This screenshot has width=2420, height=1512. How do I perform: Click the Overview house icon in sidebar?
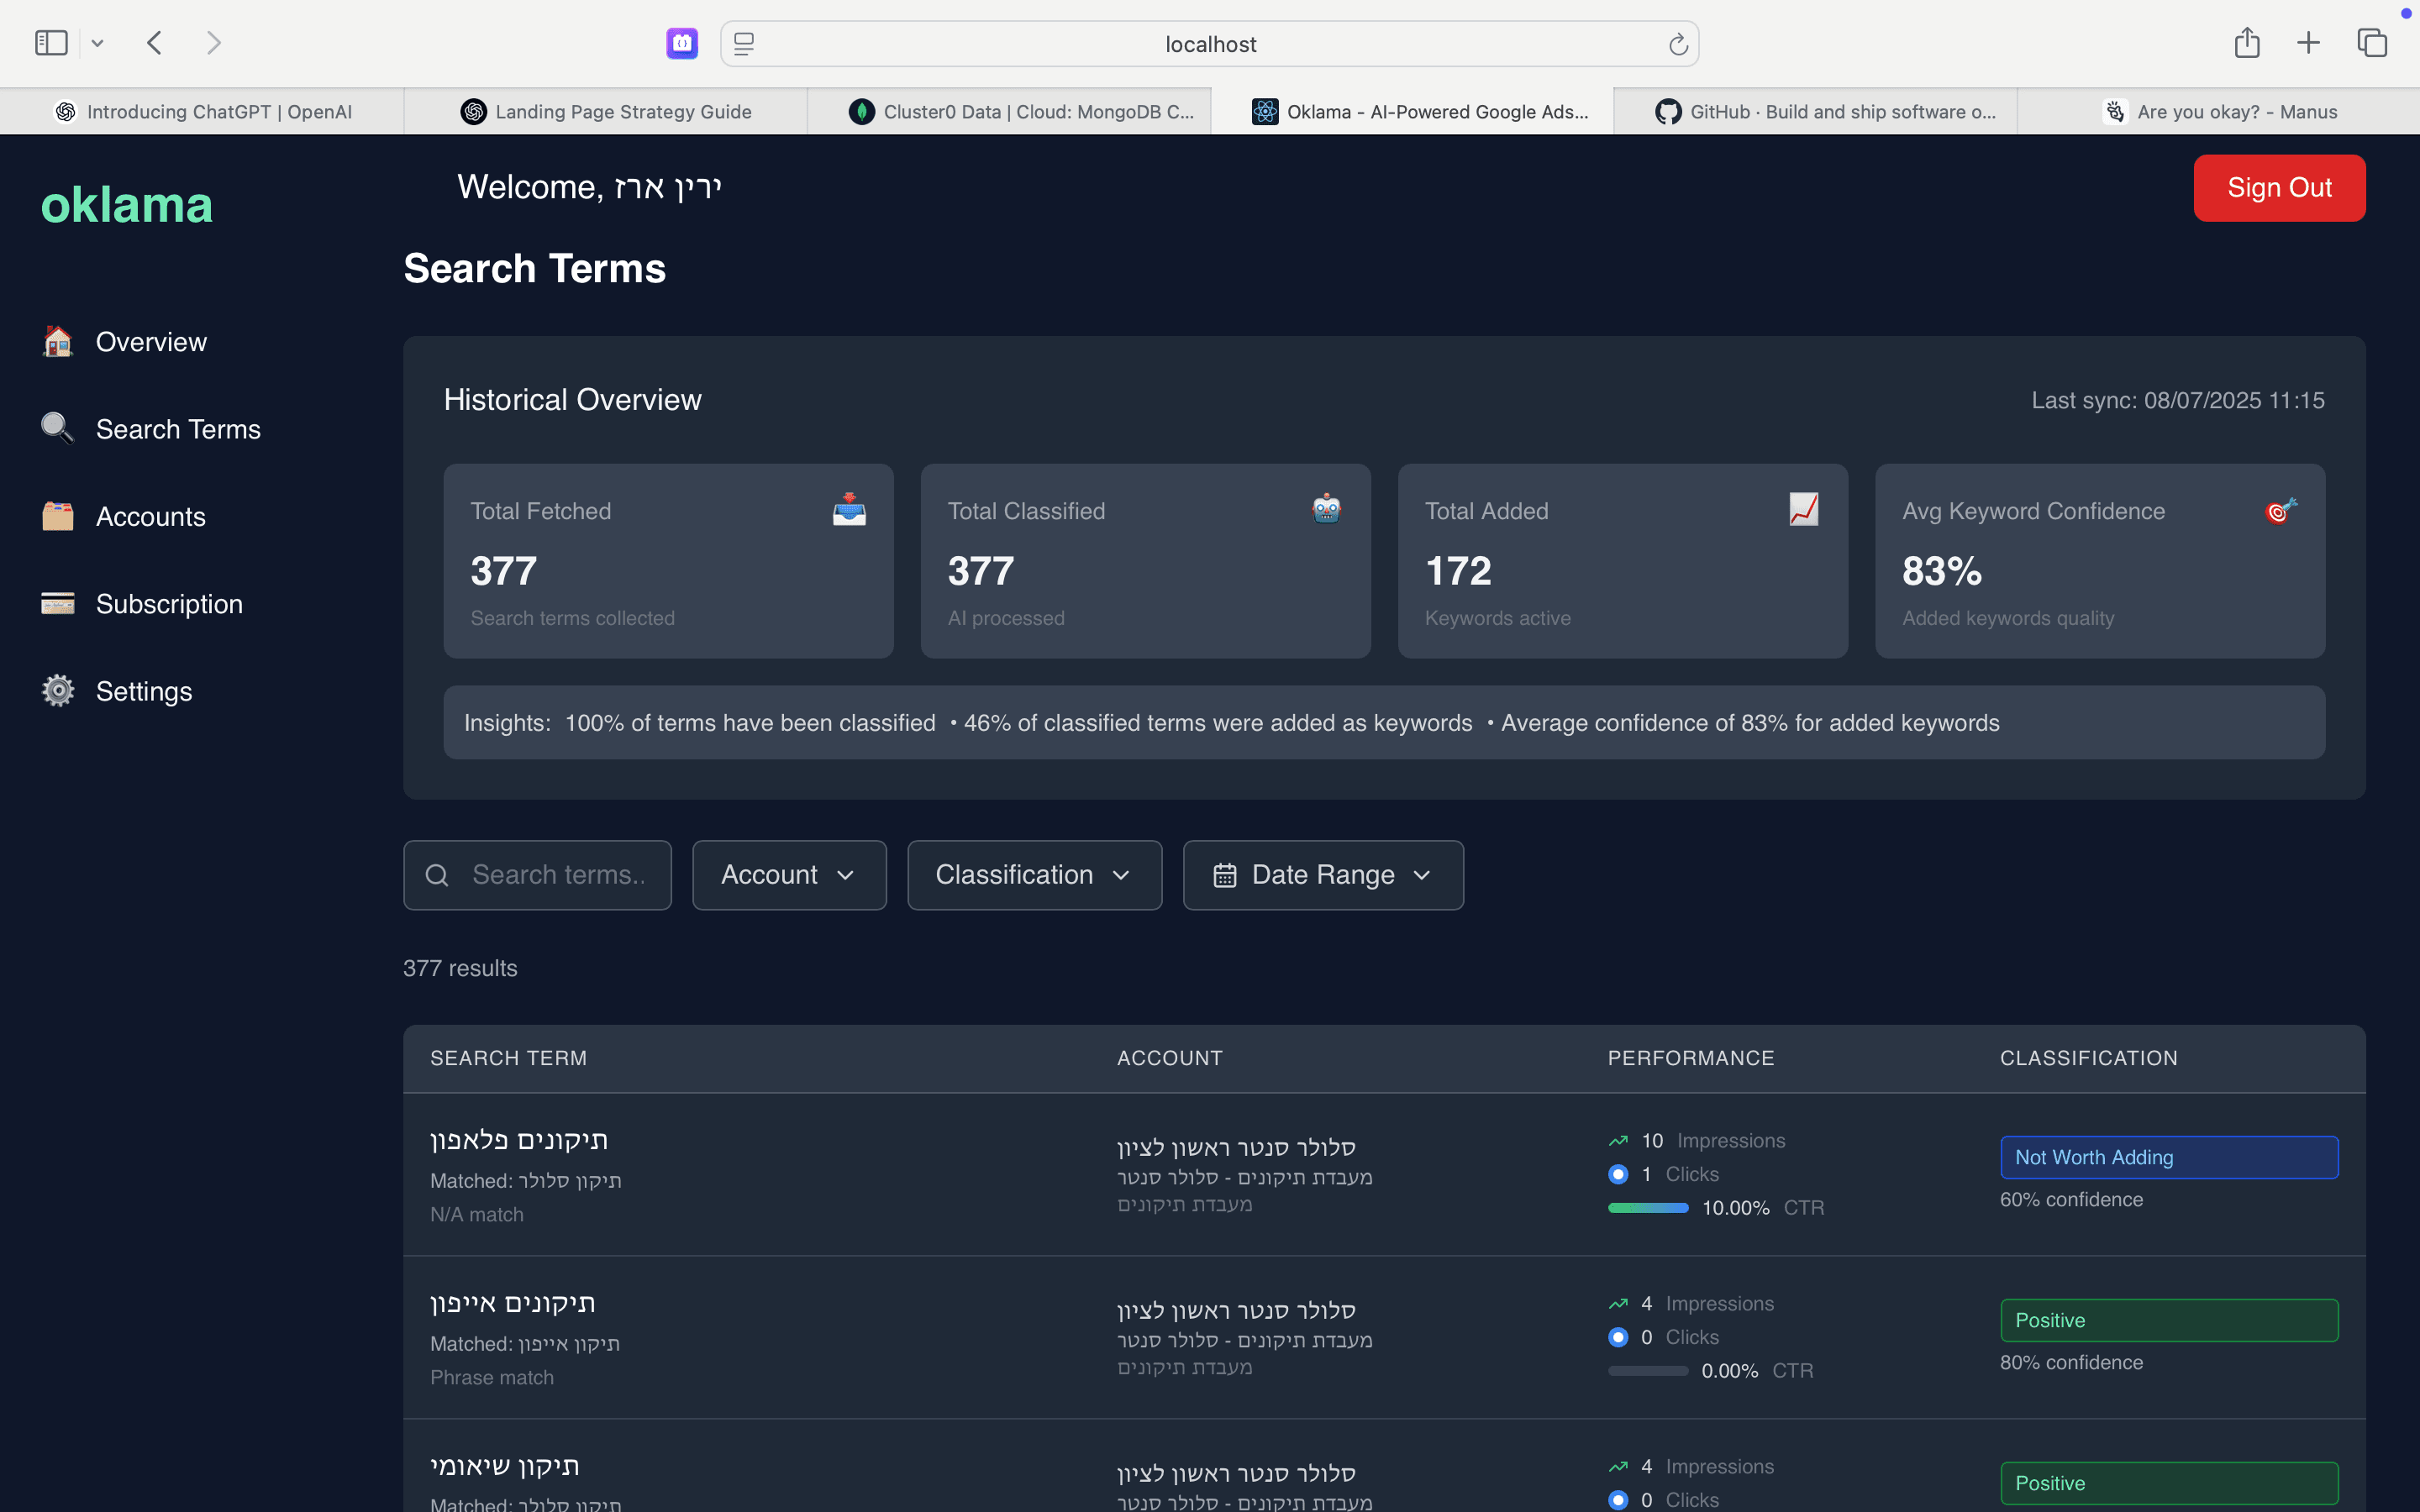58,342
